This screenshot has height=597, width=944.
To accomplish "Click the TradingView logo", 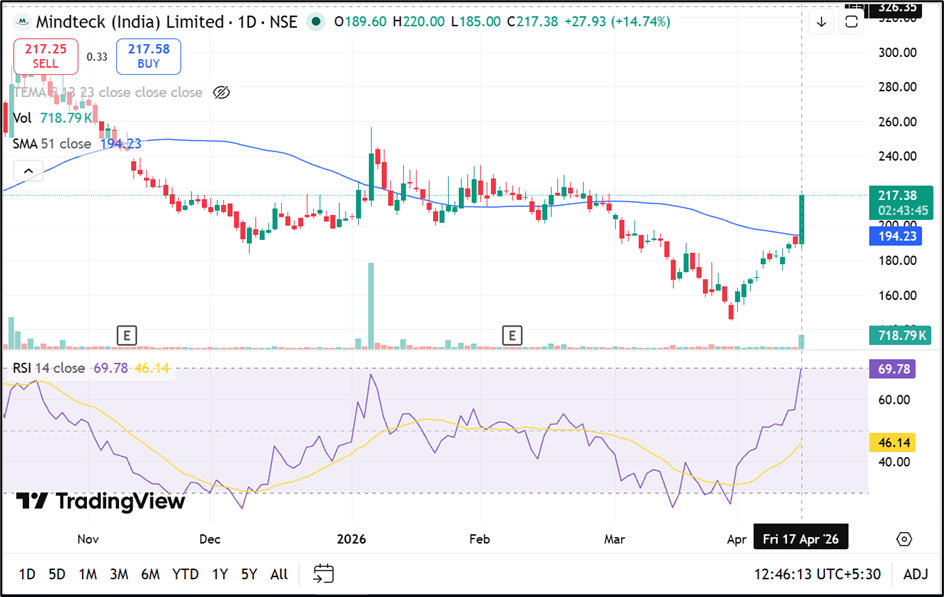I will point(102,501).
